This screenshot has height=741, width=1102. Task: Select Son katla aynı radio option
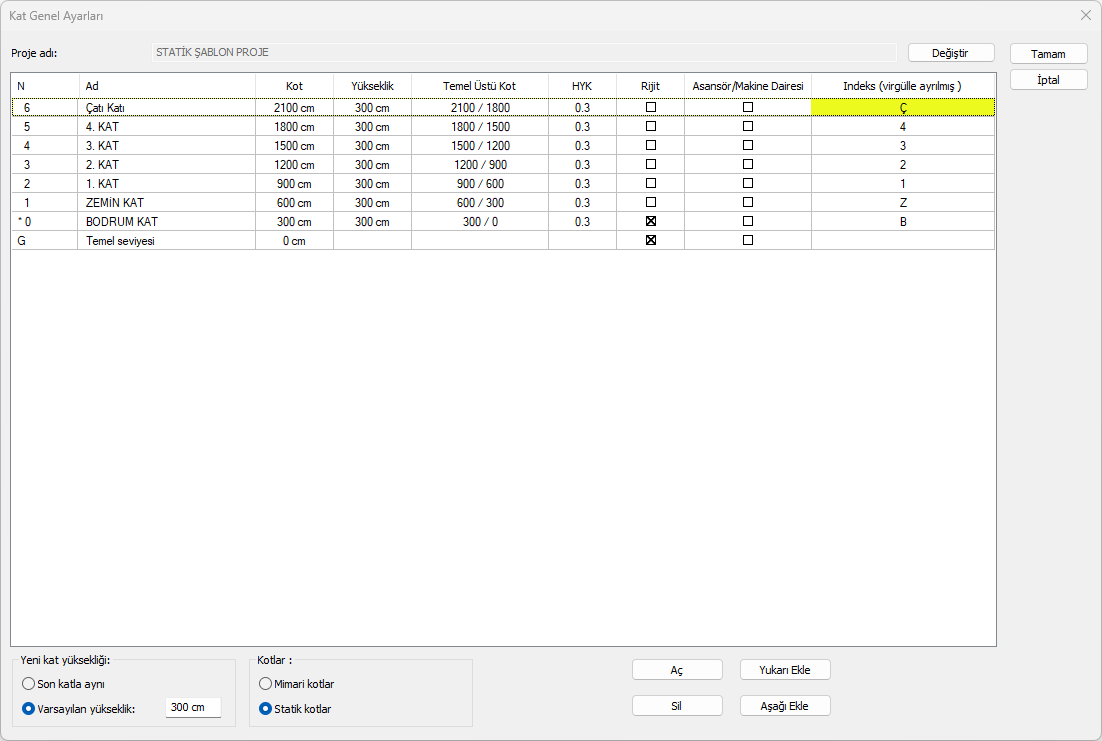click(29, 684)
